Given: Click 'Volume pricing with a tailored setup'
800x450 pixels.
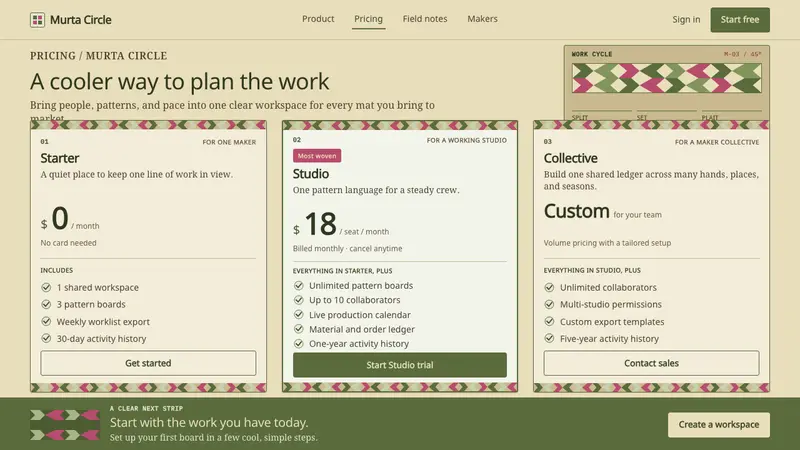Looking at the screenshot, I should click(x=607, y=243).
